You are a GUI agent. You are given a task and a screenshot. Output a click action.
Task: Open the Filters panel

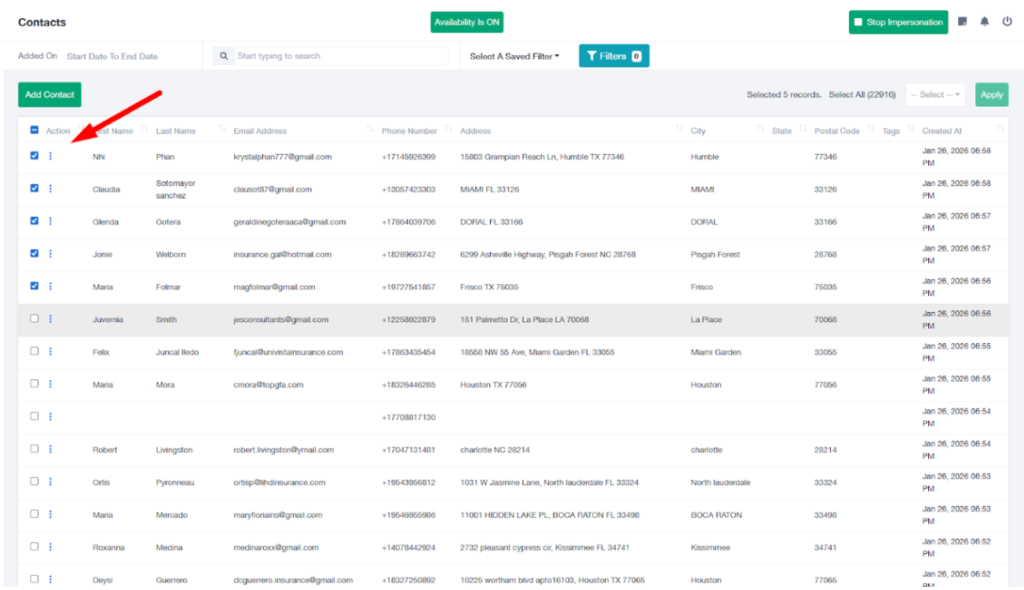613,56
